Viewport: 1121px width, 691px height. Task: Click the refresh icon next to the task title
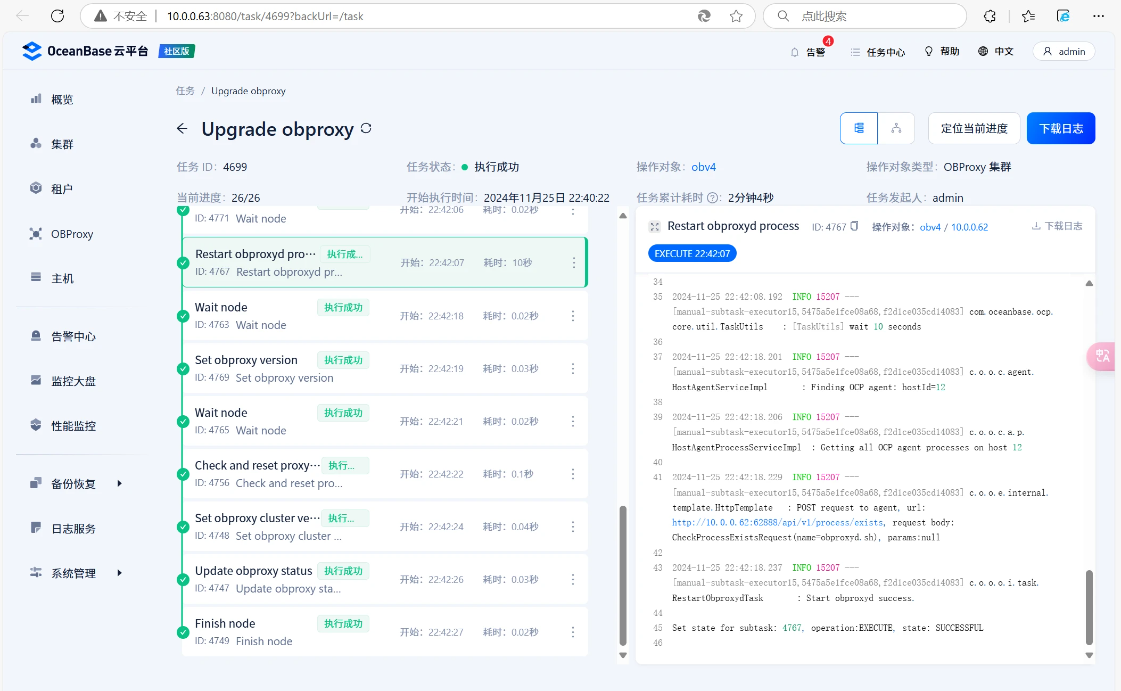click(x=366, y=129)
